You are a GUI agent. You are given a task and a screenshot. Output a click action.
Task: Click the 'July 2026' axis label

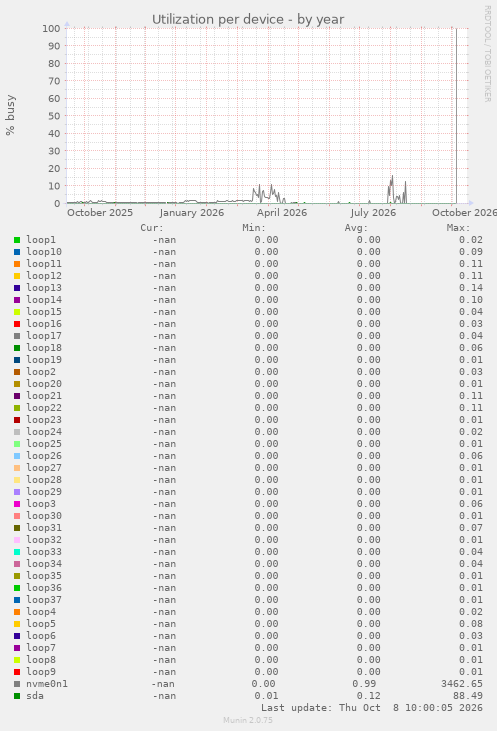pos(373,213)
